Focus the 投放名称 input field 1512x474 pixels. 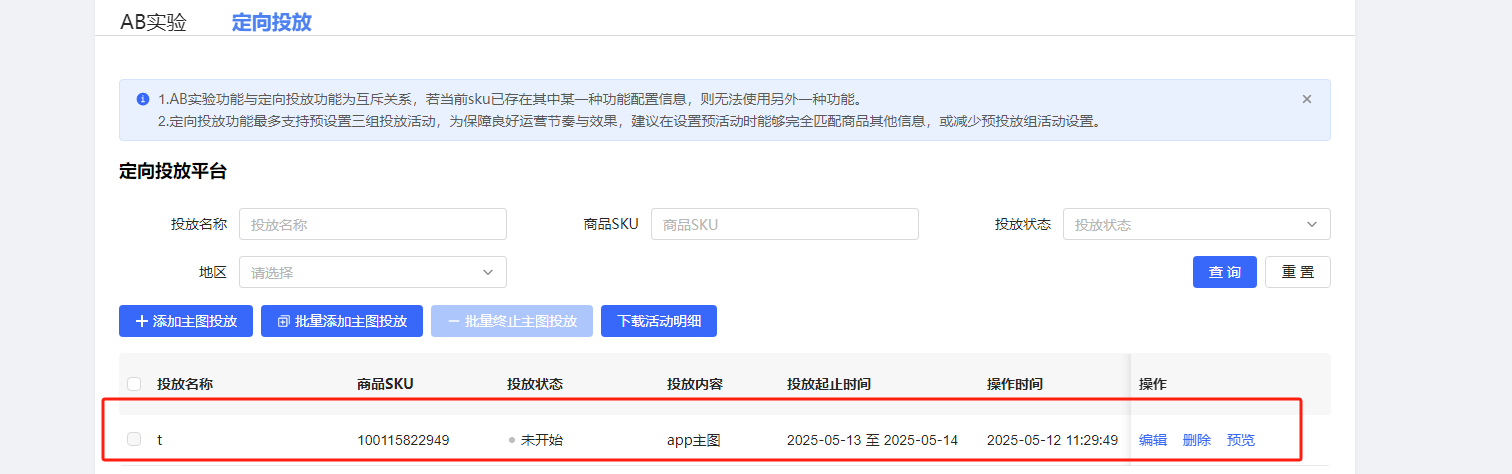(372, 224)
